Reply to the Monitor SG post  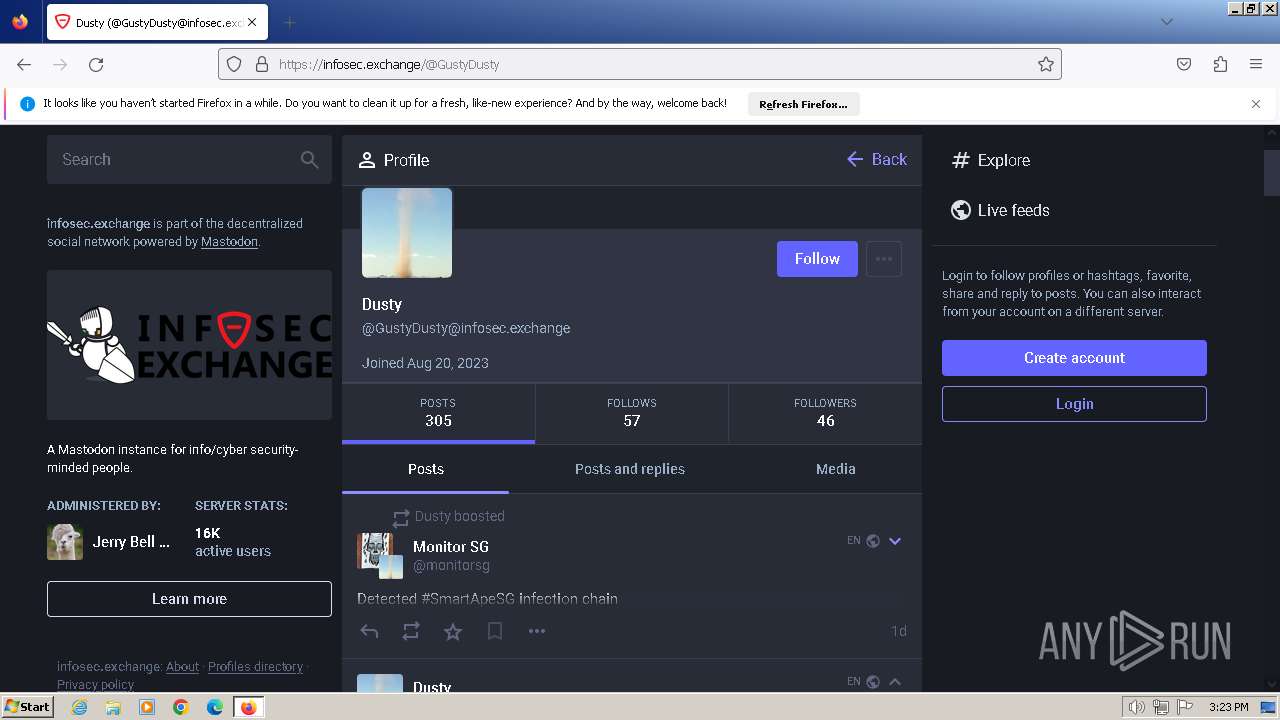pyautogui.click(x=369, y=631)
